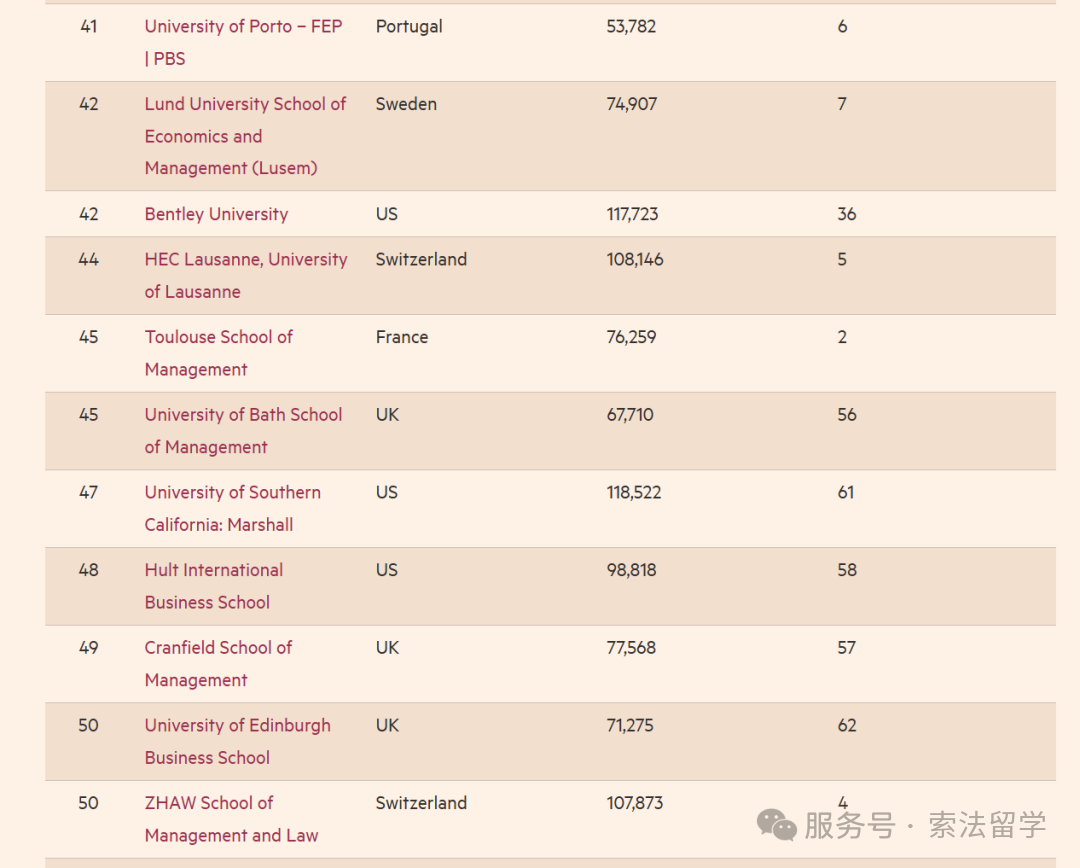Open Lund University School of Economics link
Screen dimensions: 1080x868
[x=245, y=136]
